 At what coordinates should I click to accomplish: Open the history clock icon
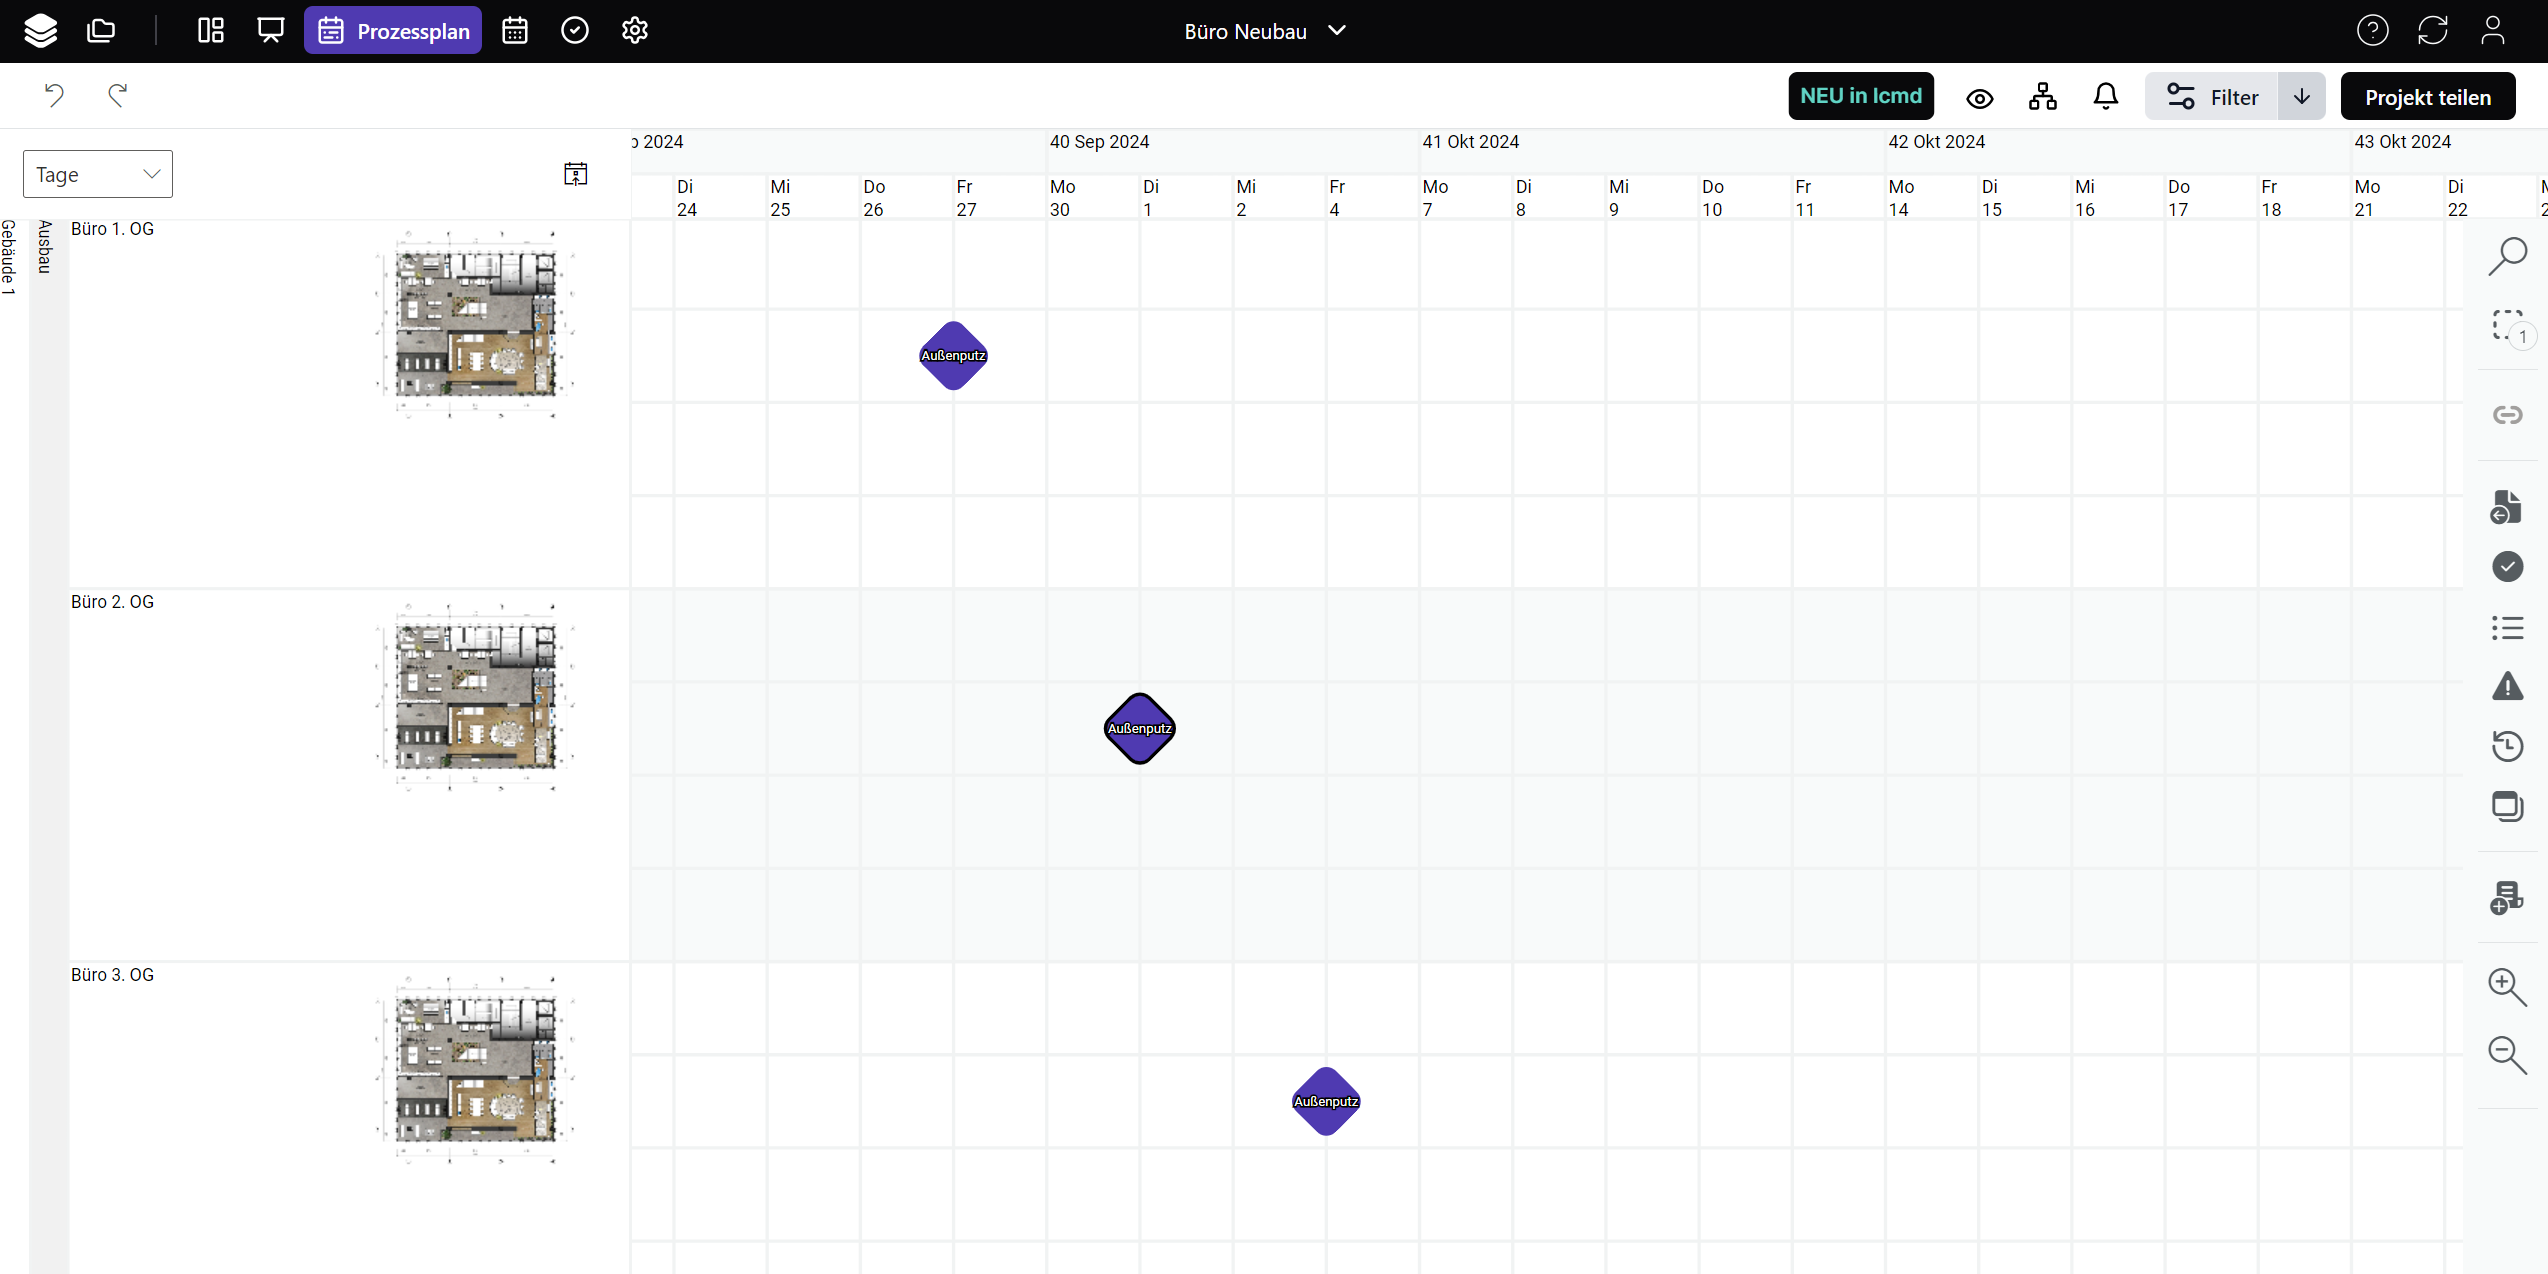[x=2507, y=746]
